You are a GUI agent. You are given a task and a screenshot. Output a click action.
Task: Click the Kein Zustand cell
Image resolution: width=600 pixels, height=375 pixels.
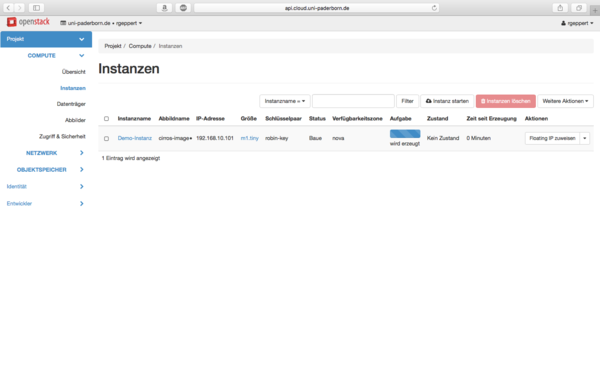click(443, 138)
